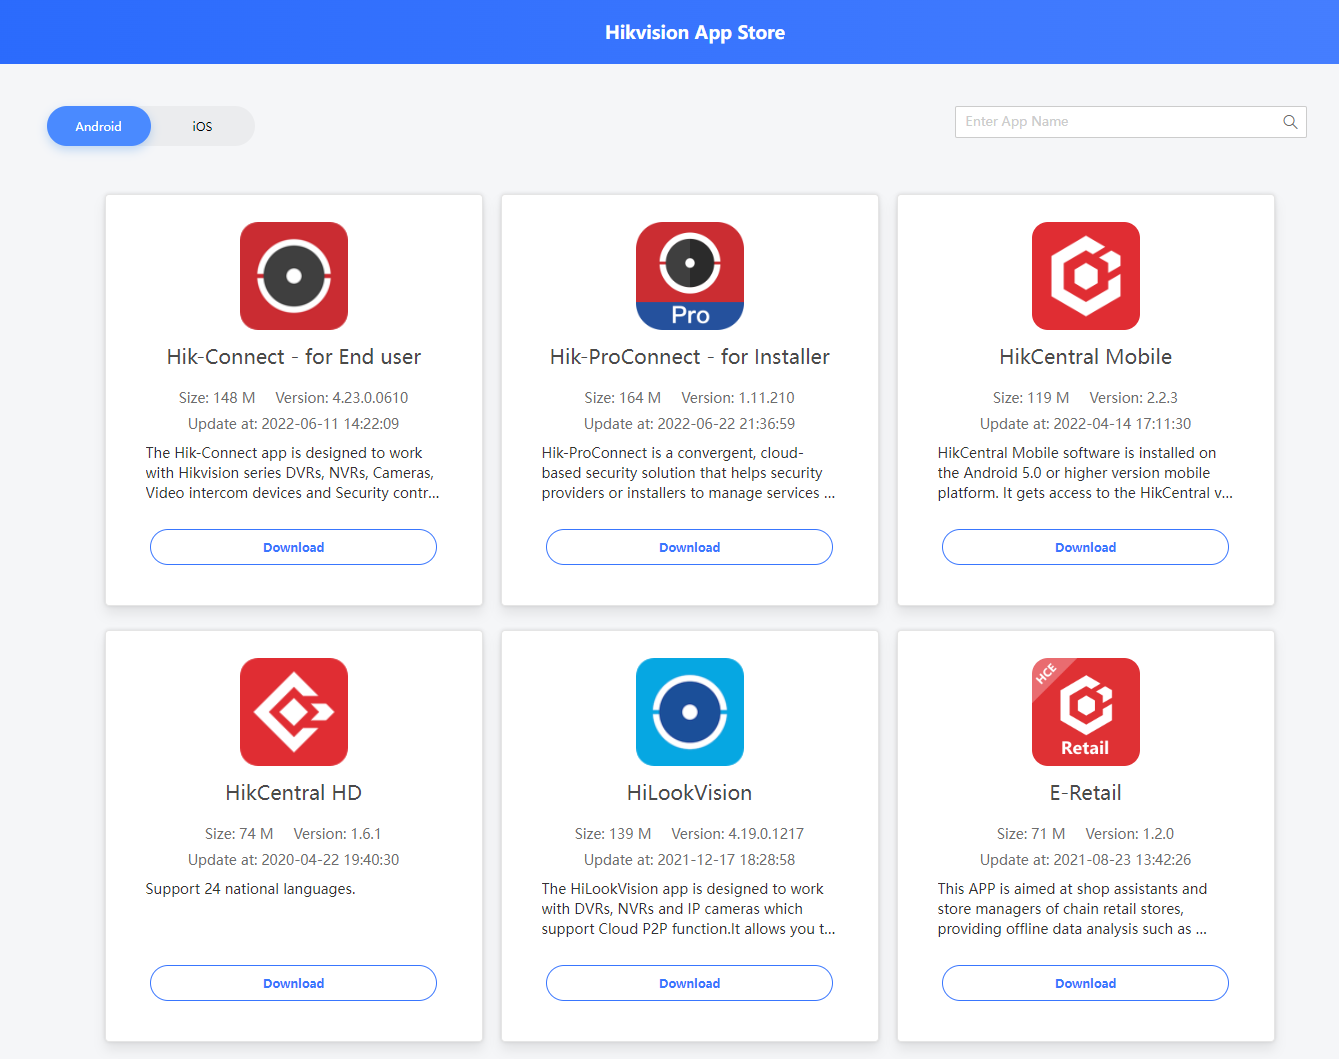Click 'Version: 1.2.0' text
This screenshot has height=1059, width=1339.
(1130, 834)
